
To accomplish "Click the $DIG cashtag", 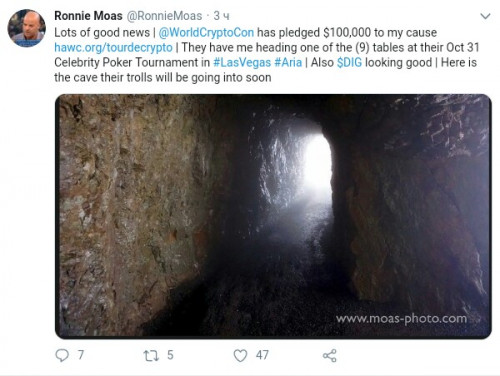I will [x=349, y=62].
